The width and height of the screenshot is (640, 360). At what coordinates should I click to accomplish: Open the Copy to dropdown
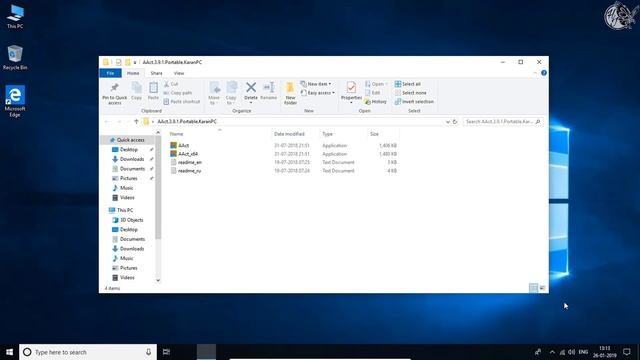(231, 93)
